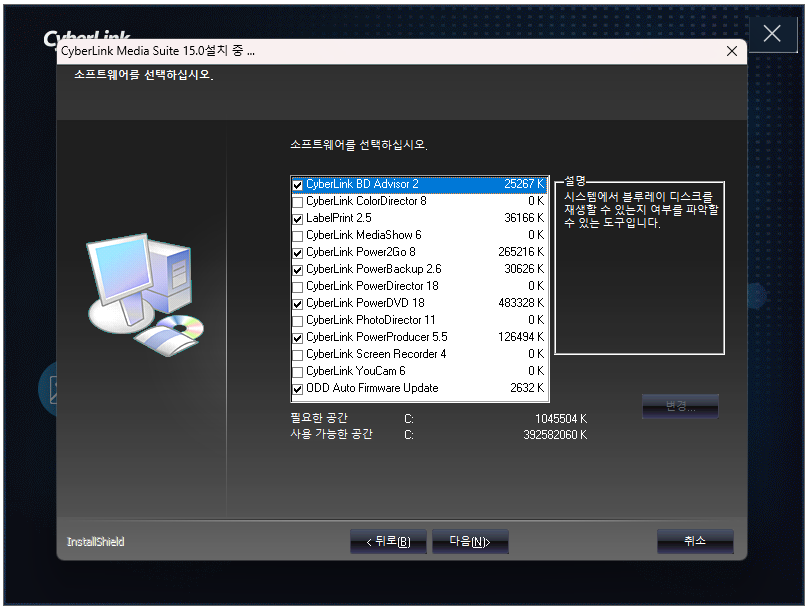Disable CyberLink Power2Go 8

coord(296,253)
